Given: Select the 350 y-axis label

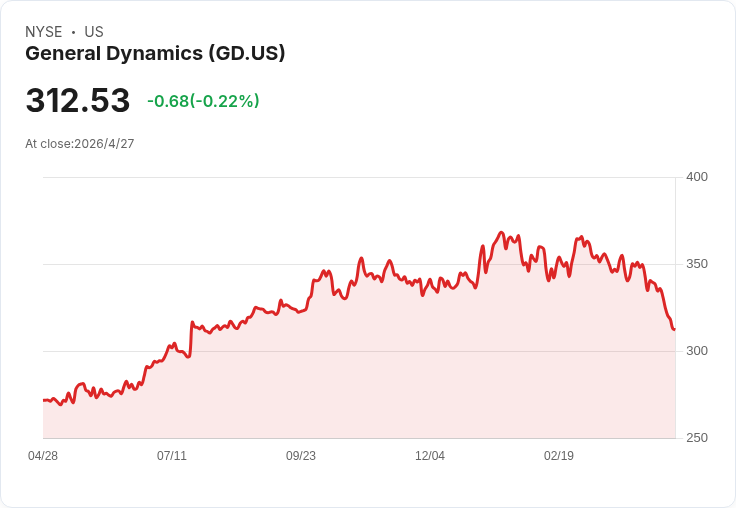Looking at the screenshot, I should point(697,264).
